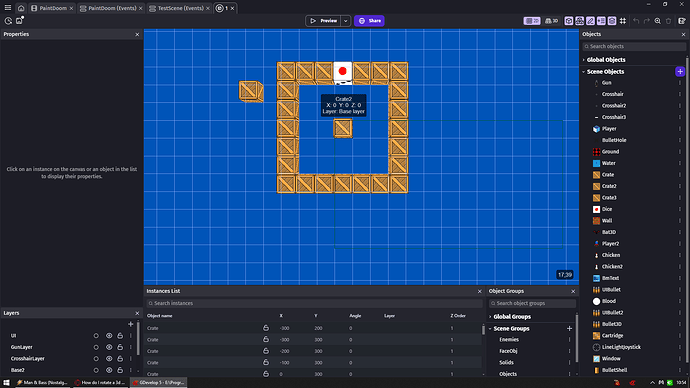Viewport: 690px width, 388px height.
Task: Click the Search instances field
Action: 314,303
